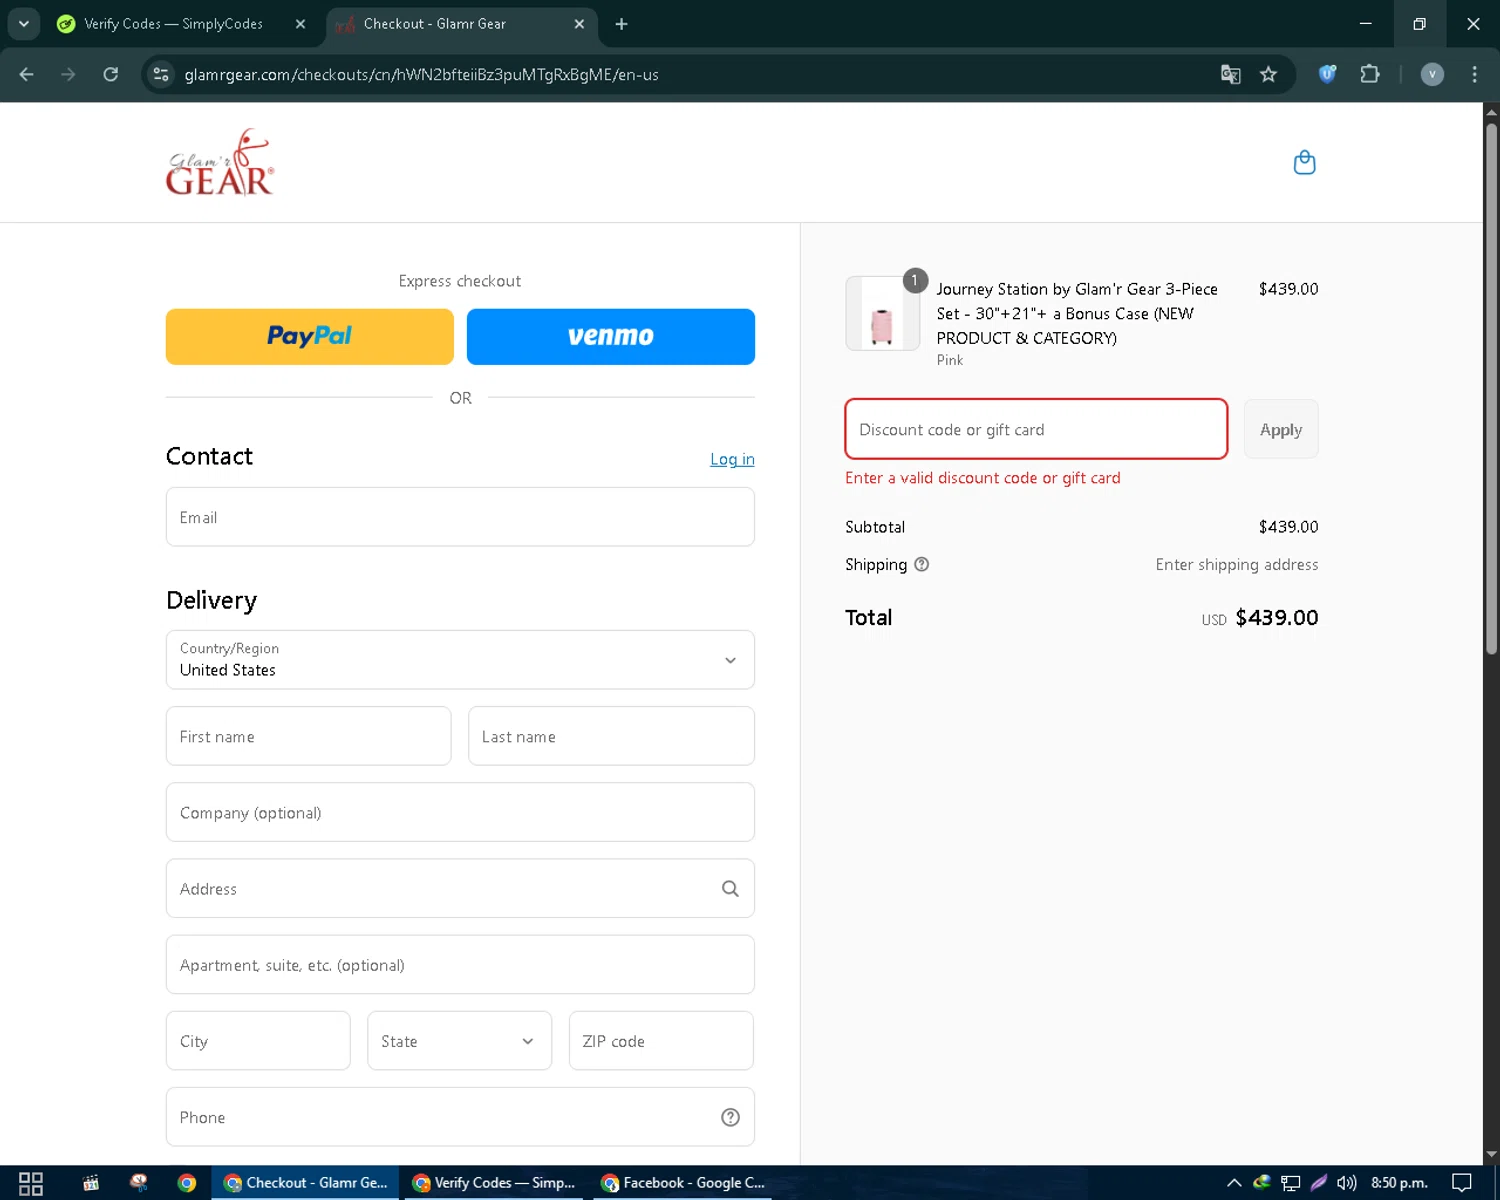The width and height of the screenshot is (1500, 1200).
Task: Click the phone field help icon
Action: click(730, 1117)
